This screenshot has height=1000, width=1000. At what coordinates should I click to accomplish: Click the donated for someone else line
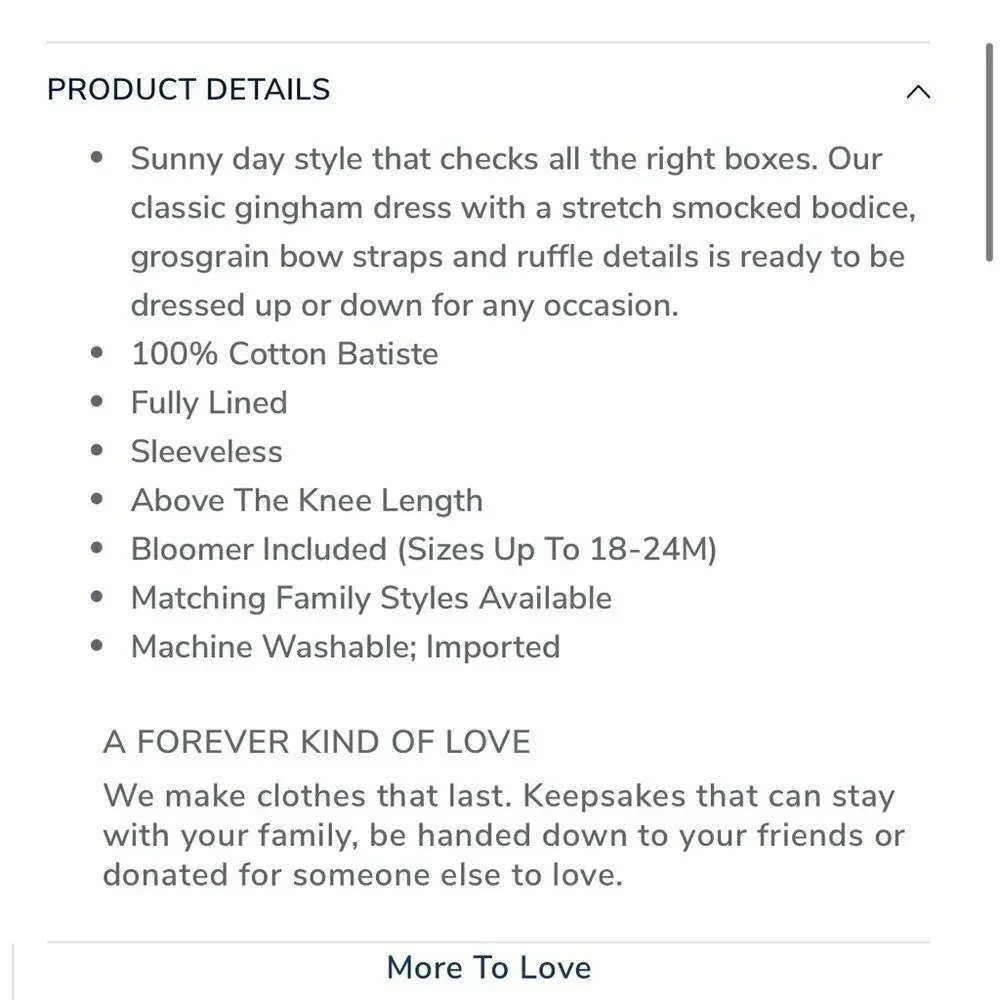tap(363, 874)
